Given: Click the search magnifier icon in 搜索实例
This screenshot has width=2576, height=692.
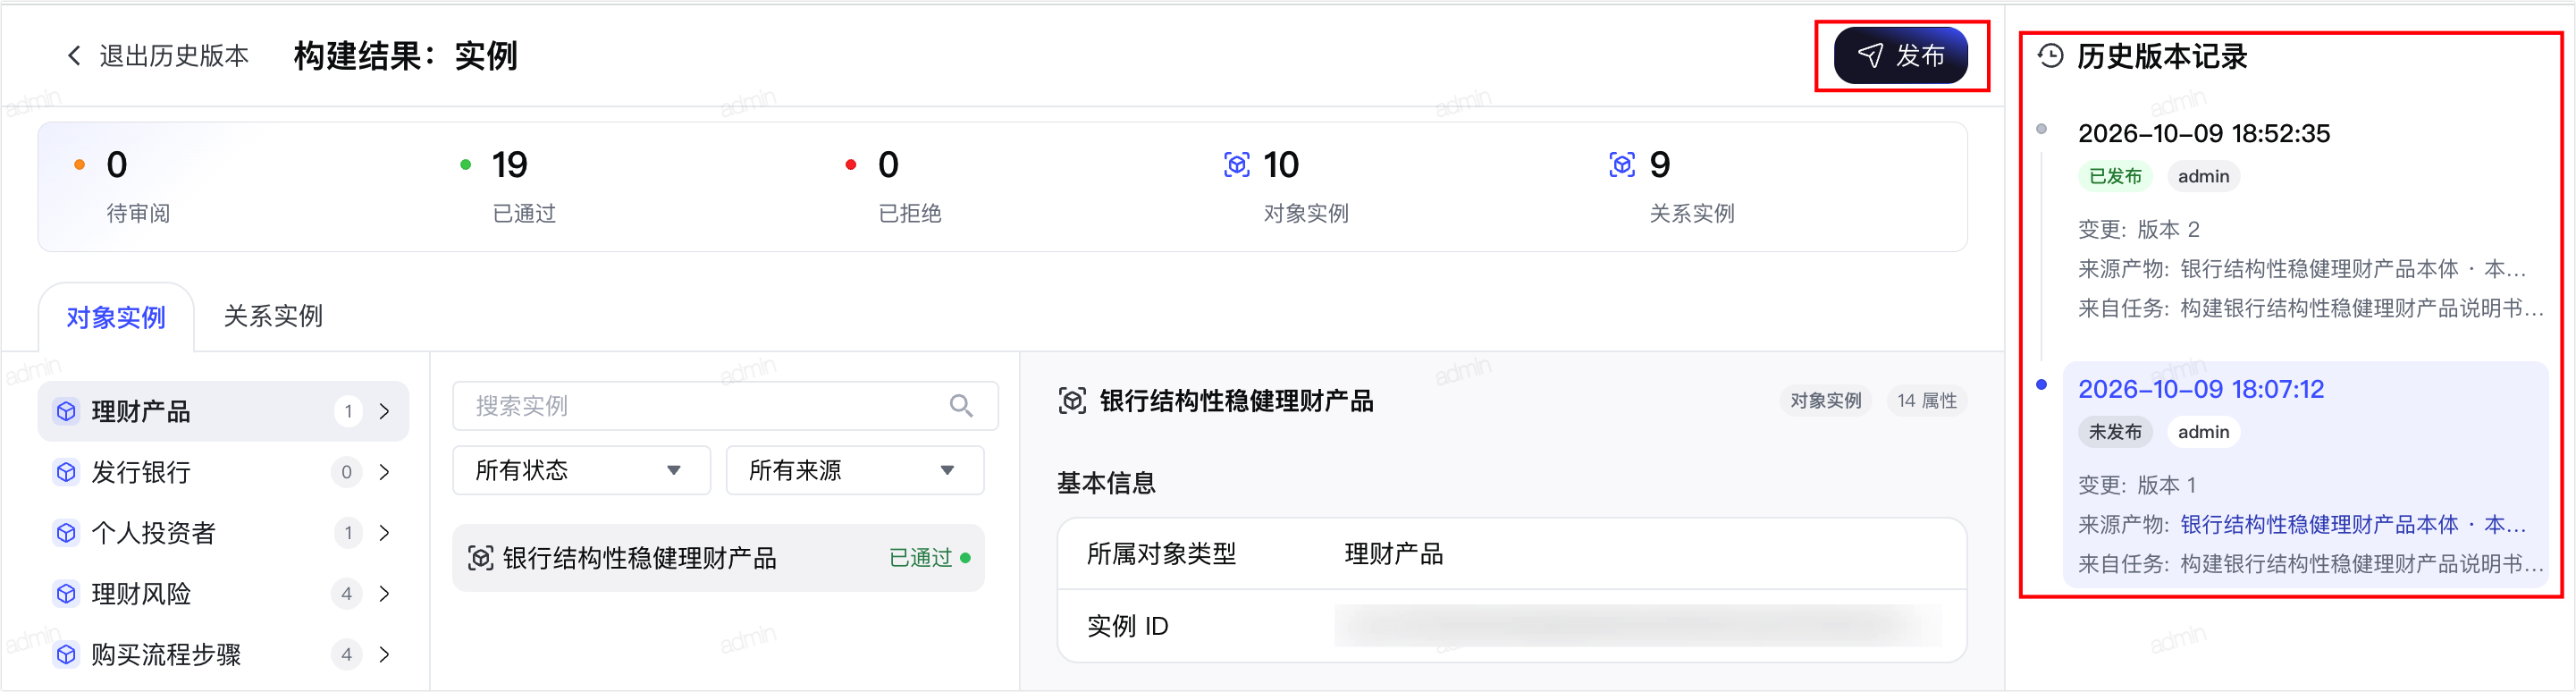Looking at the screenshot, I should point(961,406).
